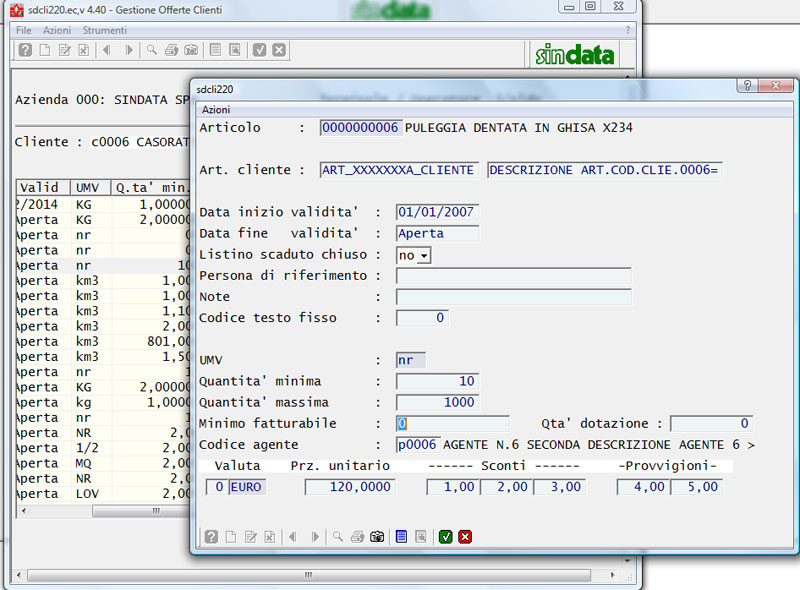Click the Codice testo fisso field
The width and height of the screenshot is (800, 590).
pos(422,318)
